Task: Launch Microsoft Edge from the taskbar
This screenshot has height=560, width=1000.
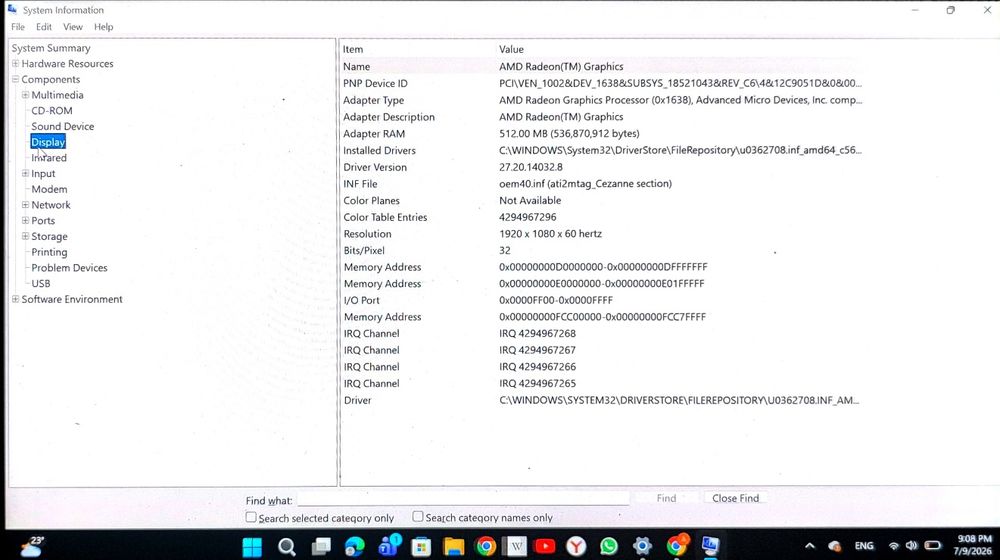Action: pos(355,547)
